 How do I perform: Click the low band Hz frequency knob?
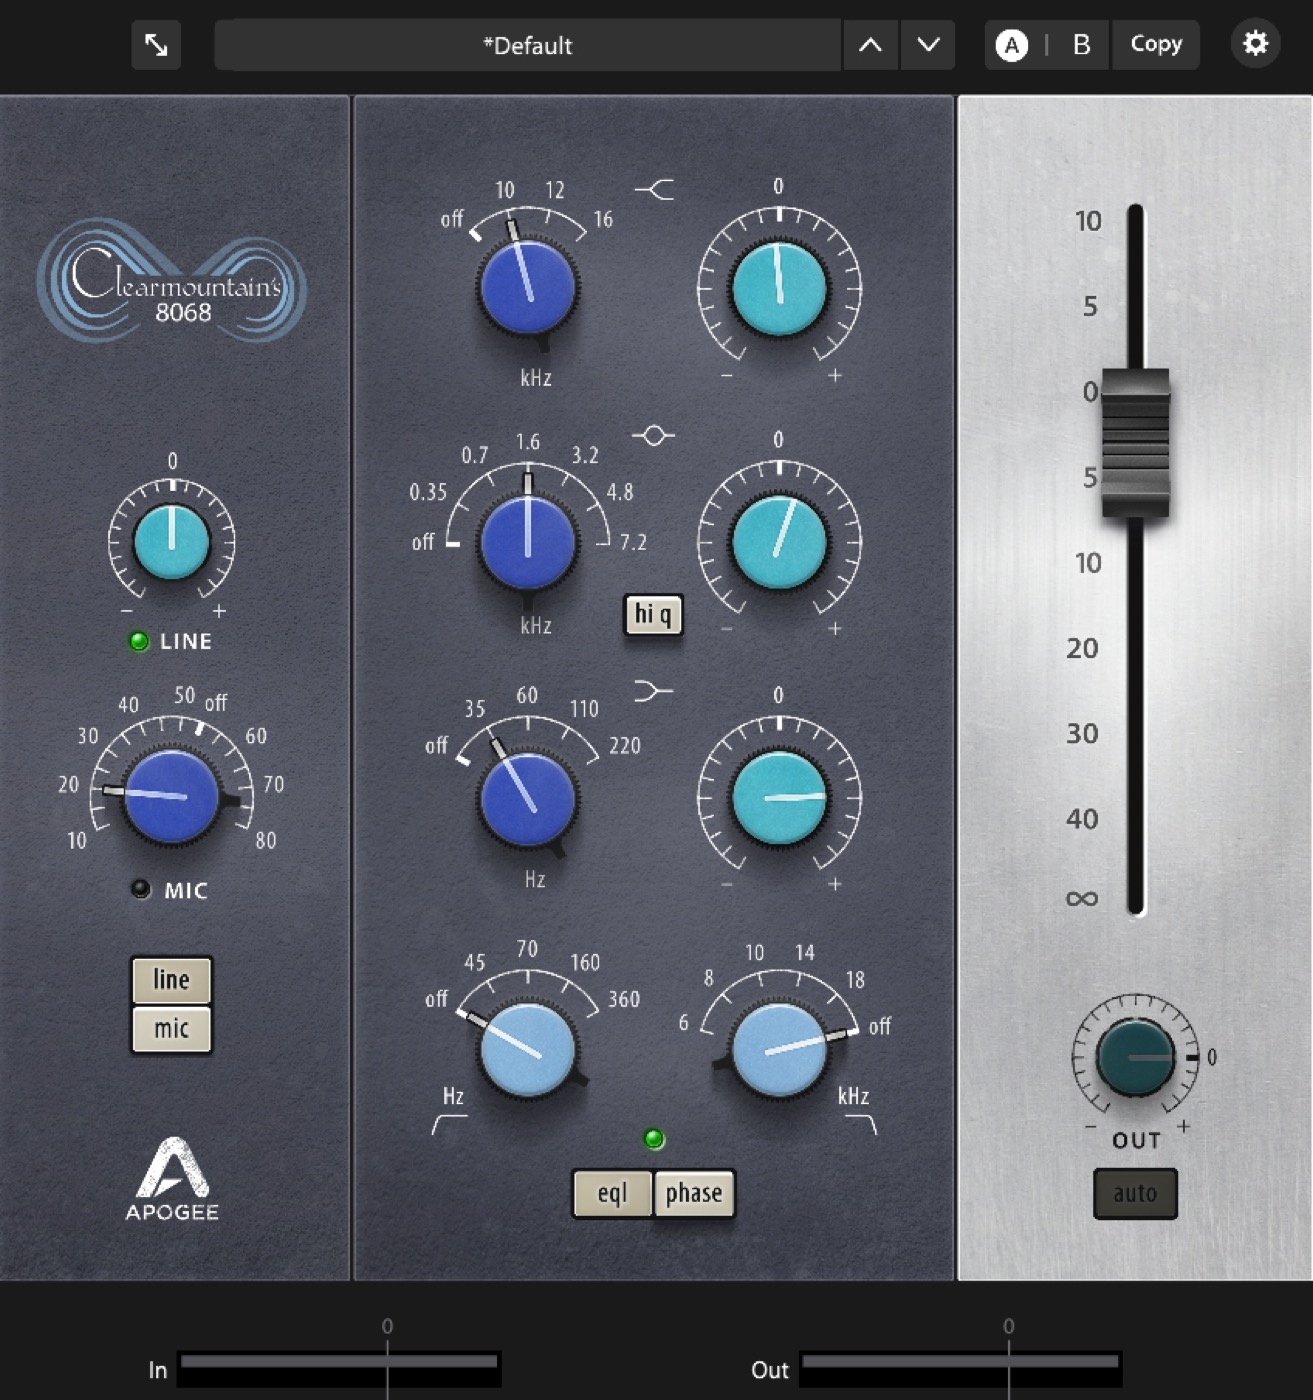click(528, 799)
